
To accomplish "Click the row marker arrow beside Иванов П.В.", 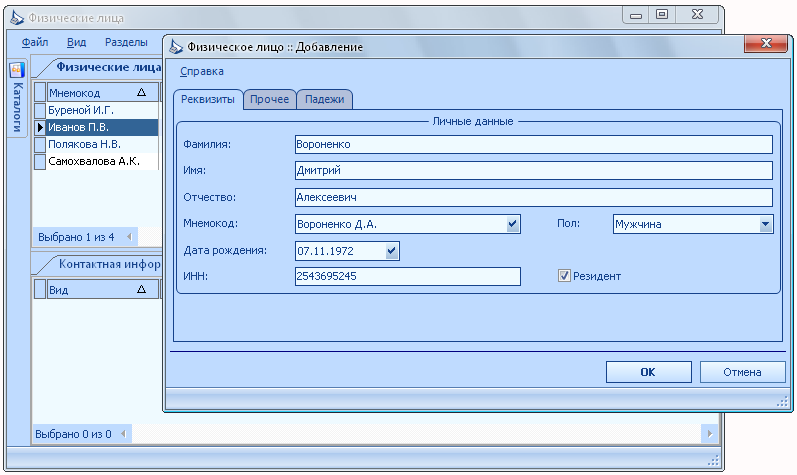I will (40, 127).
